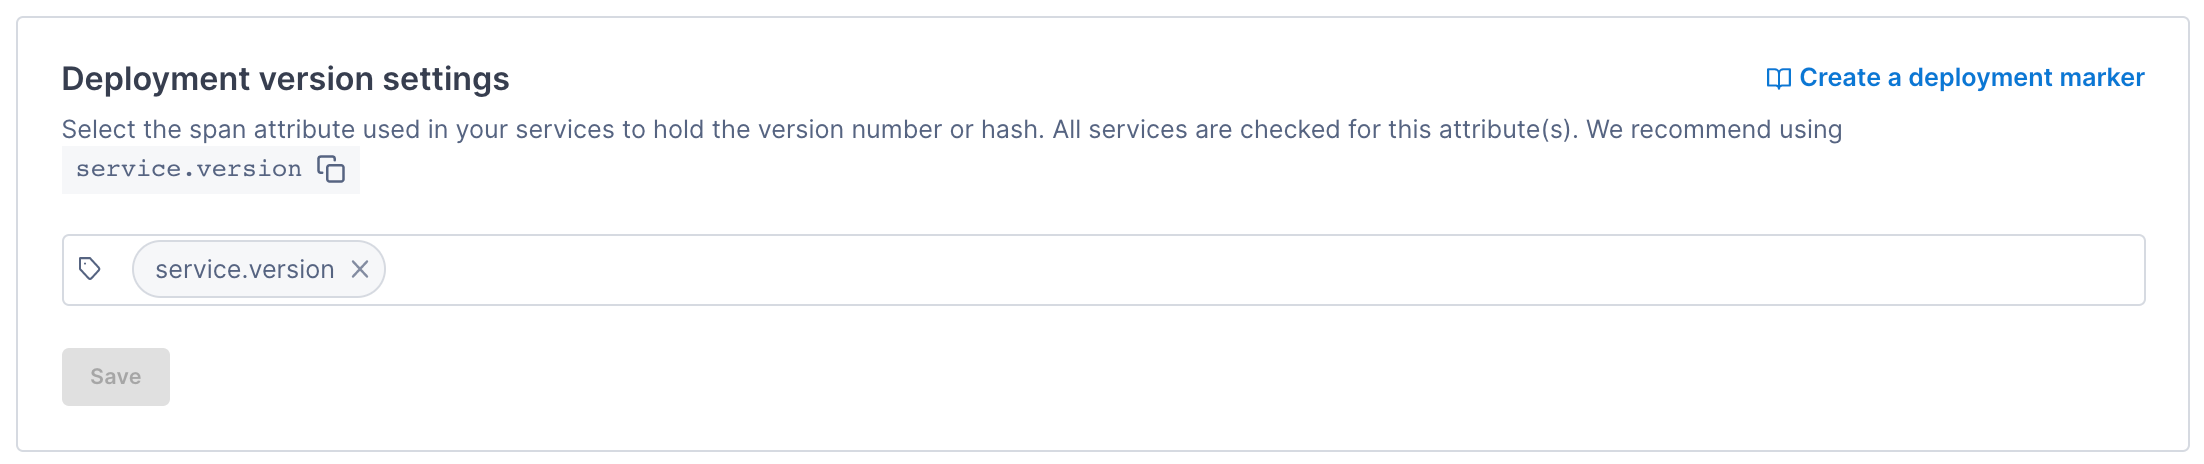The height and width of the screenshot is (464, 2204).
Task: Click the tag icon in attribute field
Action: (90, 269)
